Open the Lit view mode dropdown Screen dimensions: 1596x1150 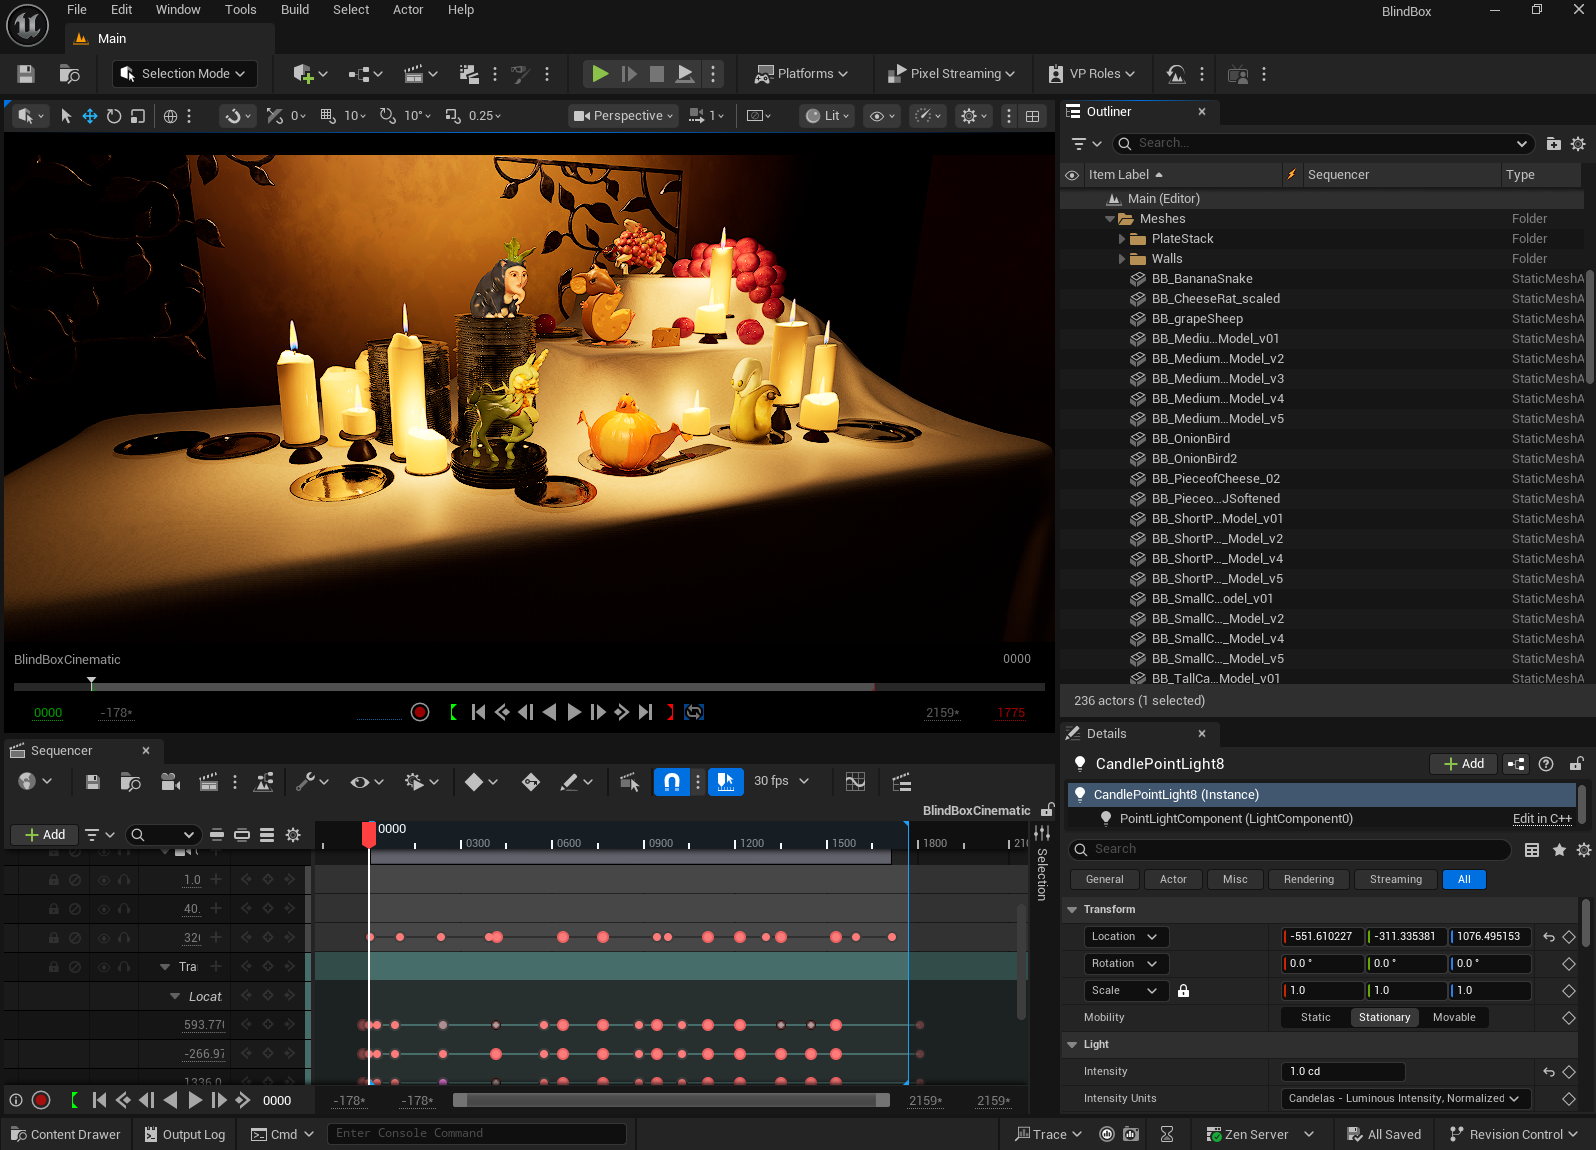click(x=827, y=116)
